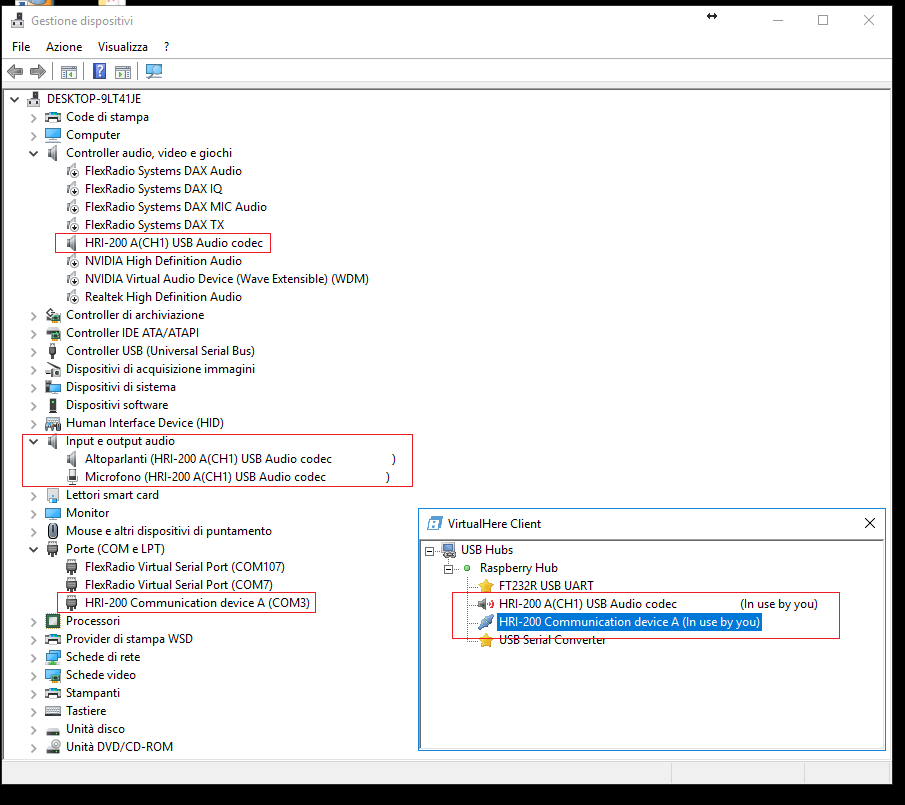Click the Provider di stampa WSD icon
The width and height of the screenshot is (905, 805).
coord(53,639)
